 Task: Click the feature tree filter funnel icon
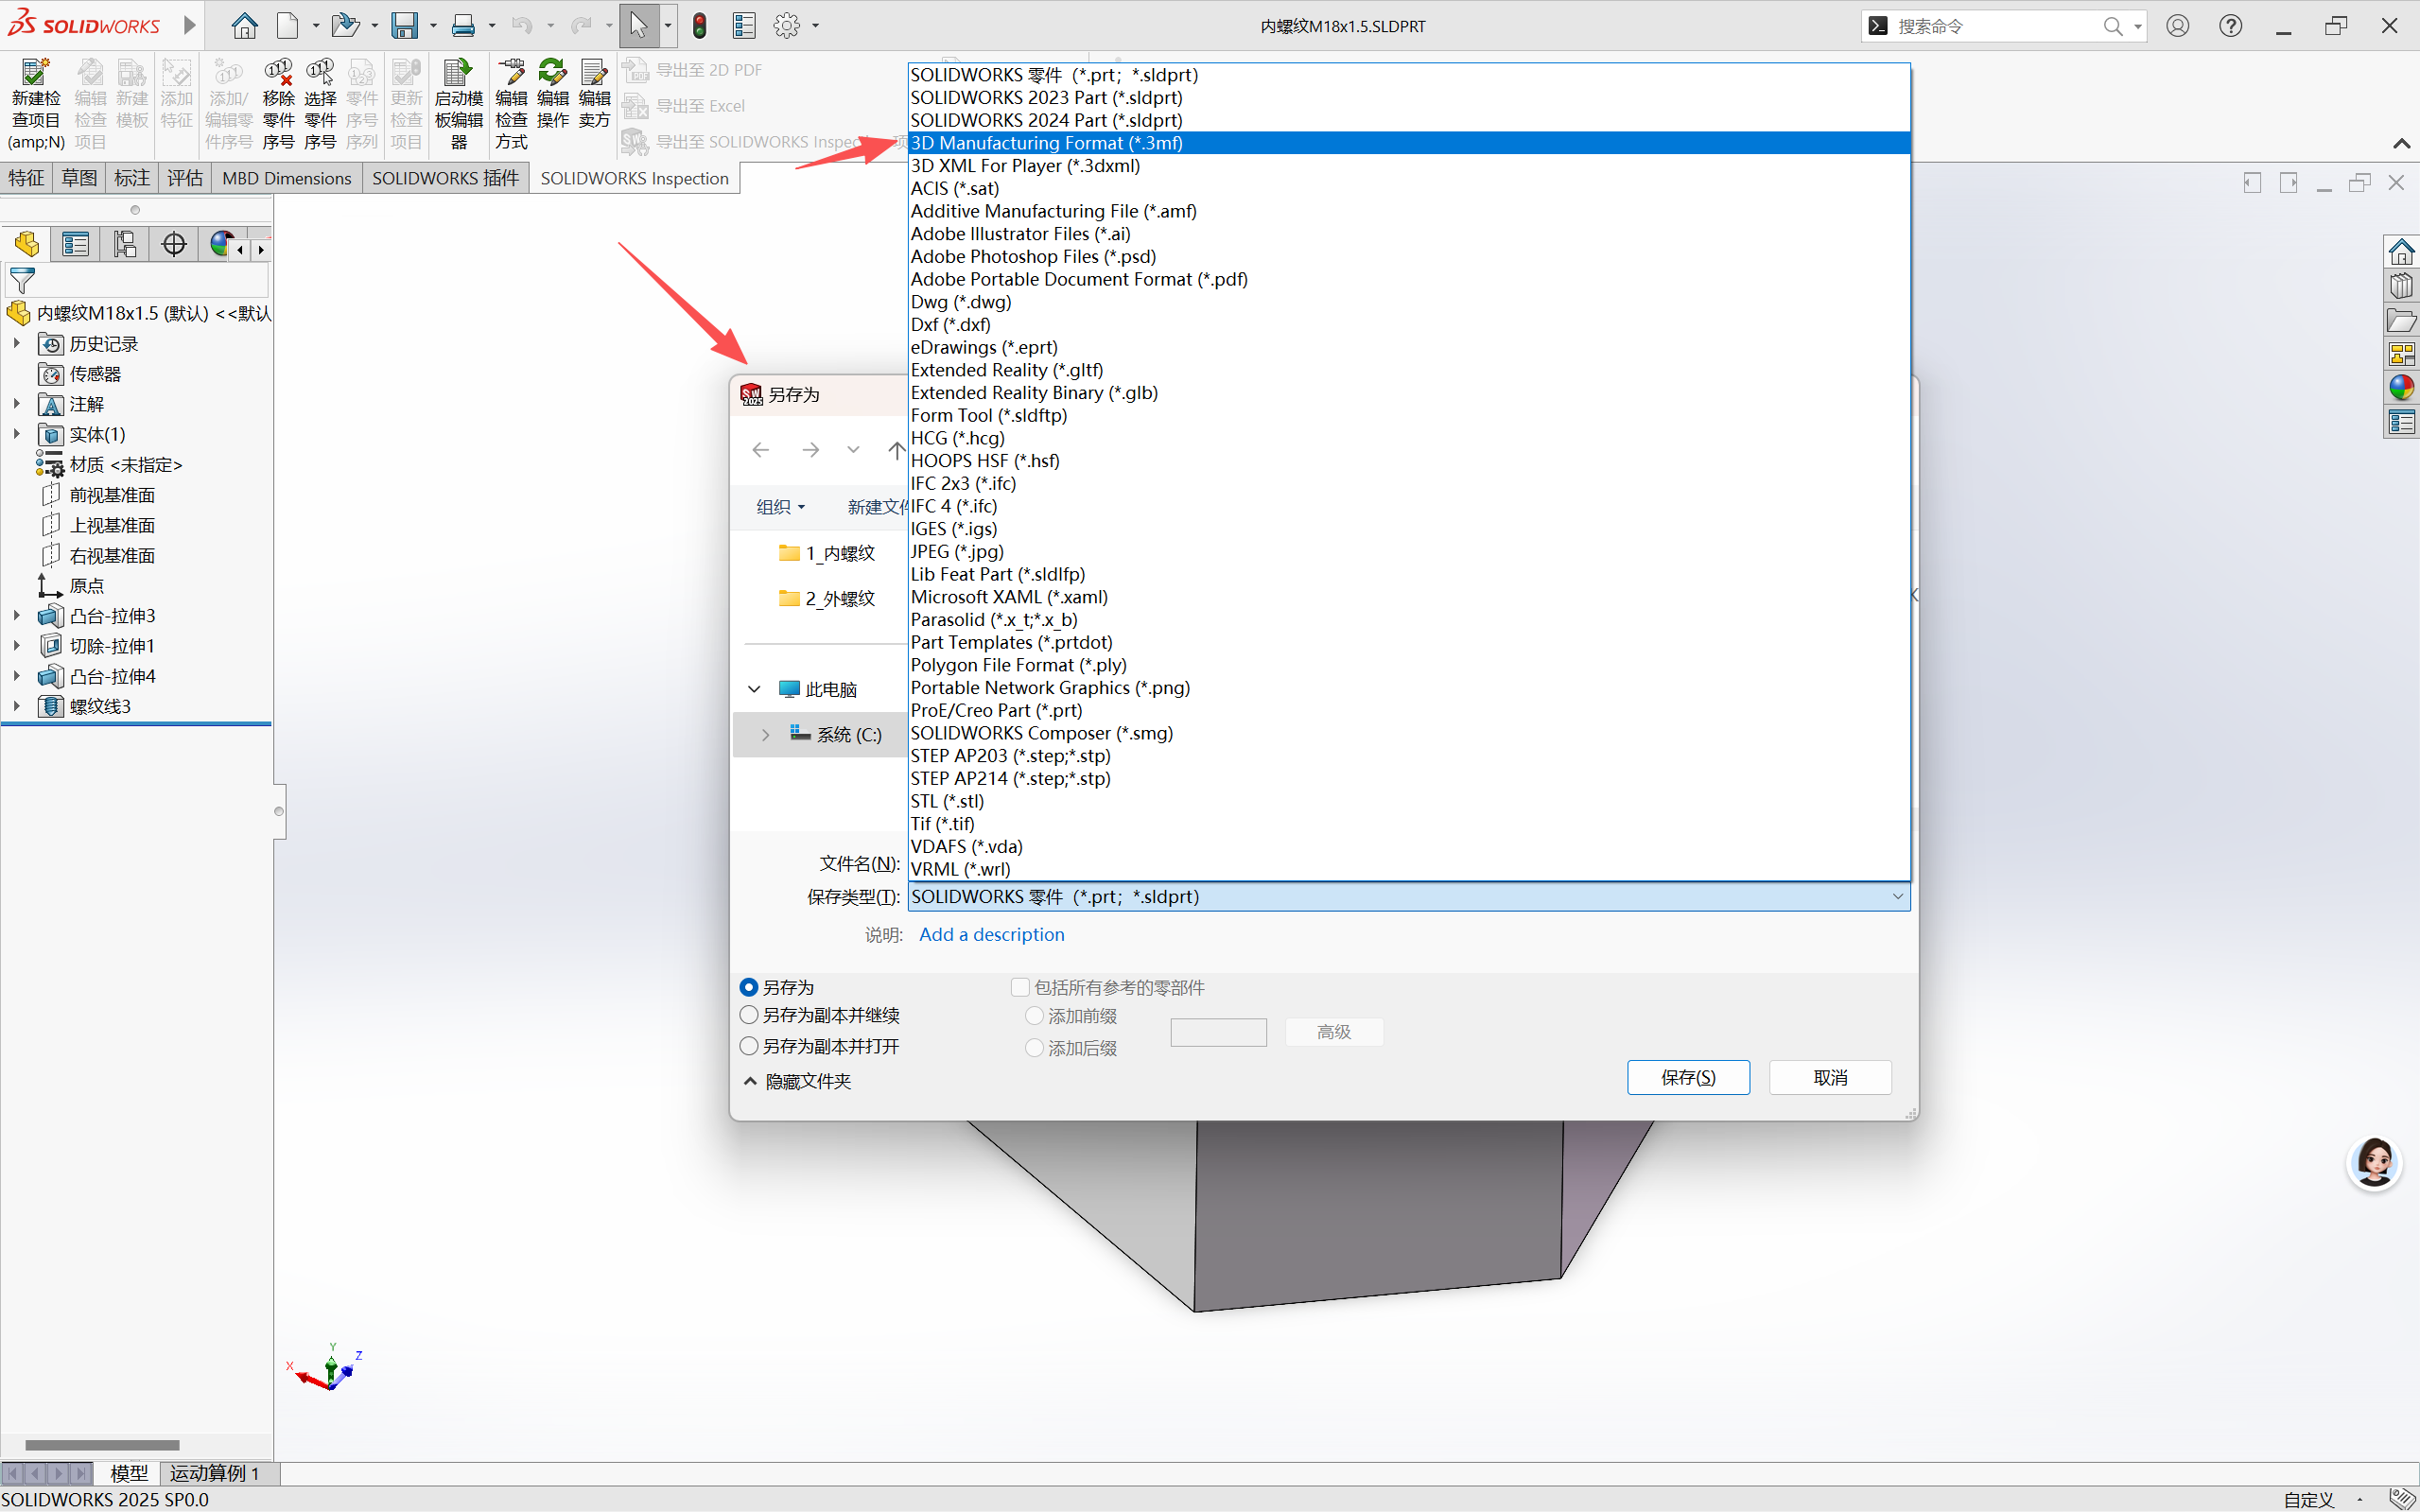[22, 281]
